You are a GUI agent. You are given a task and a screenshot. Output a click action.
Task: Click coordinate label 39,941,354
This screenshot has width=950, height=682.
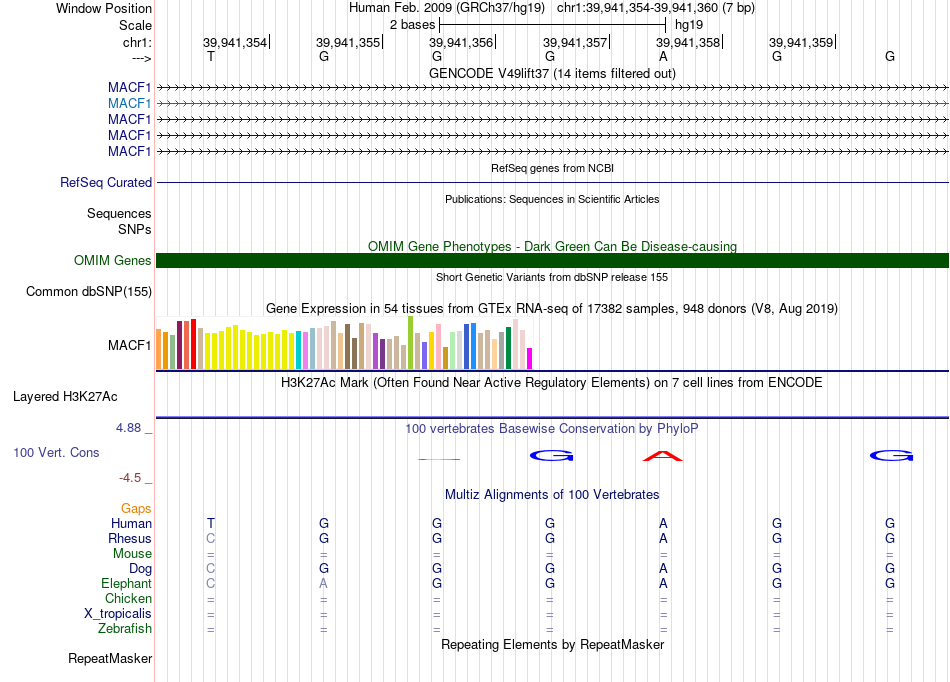(235, 42)
